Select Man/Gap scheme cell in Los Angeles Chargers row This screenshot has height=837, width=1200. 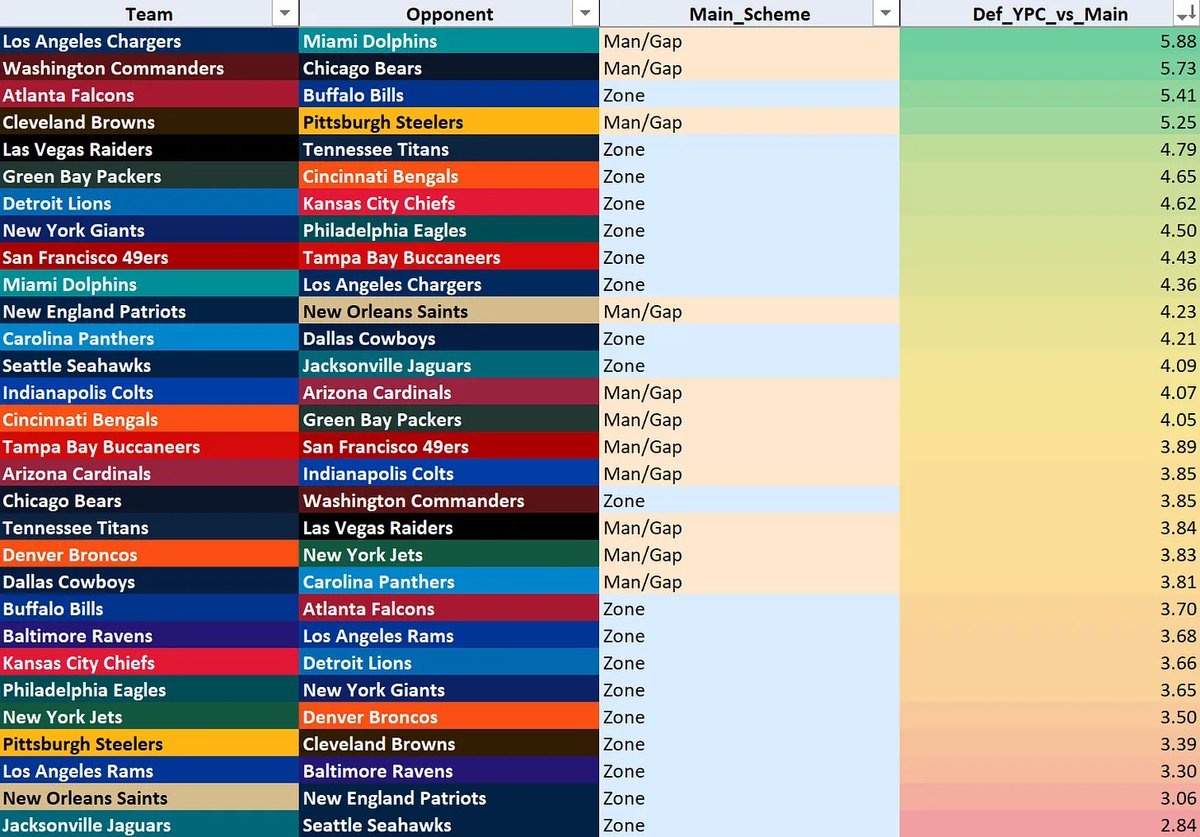(749, 42)
